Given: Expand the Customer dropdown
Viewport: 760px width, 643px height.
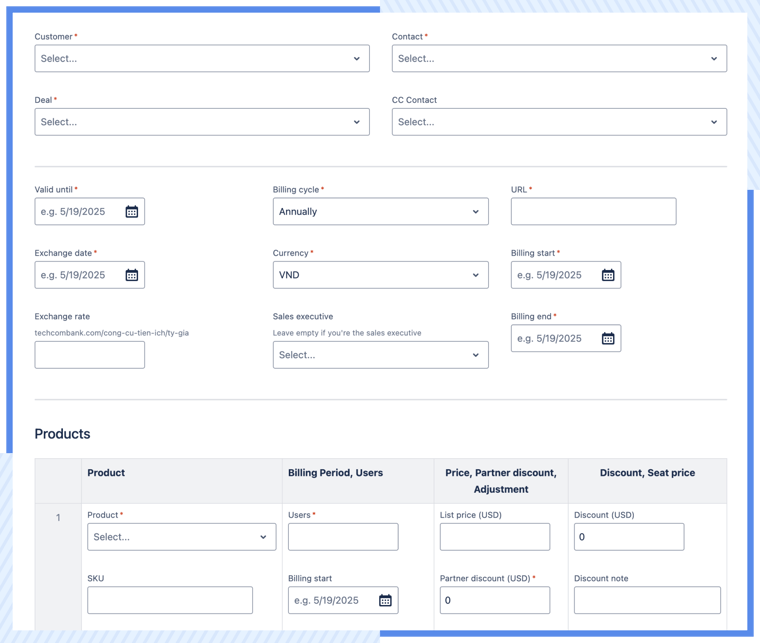Looking at the screenshot, I should coord(202,59).
